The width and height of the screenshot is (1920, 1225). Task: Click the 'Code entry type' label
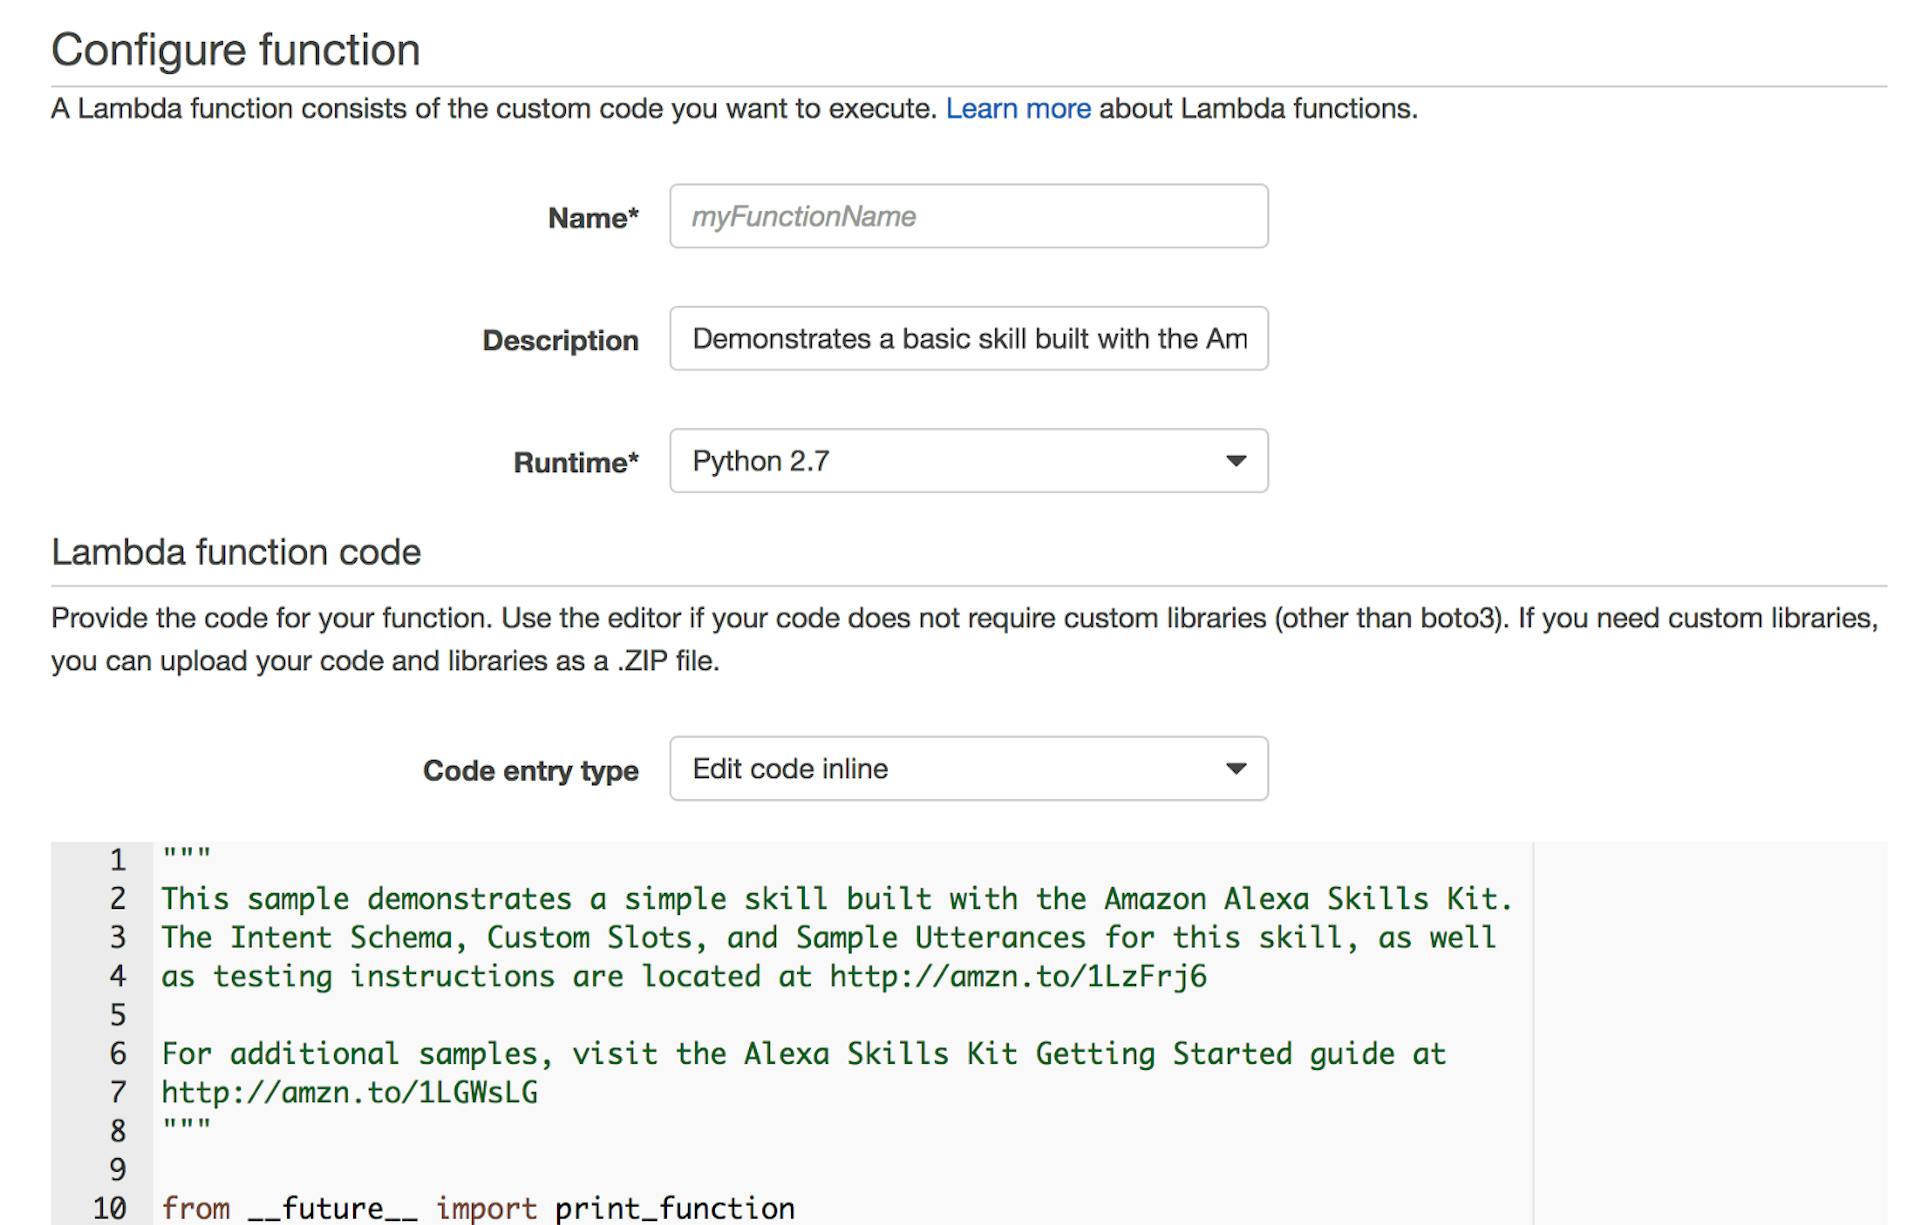tap(530, 771)
